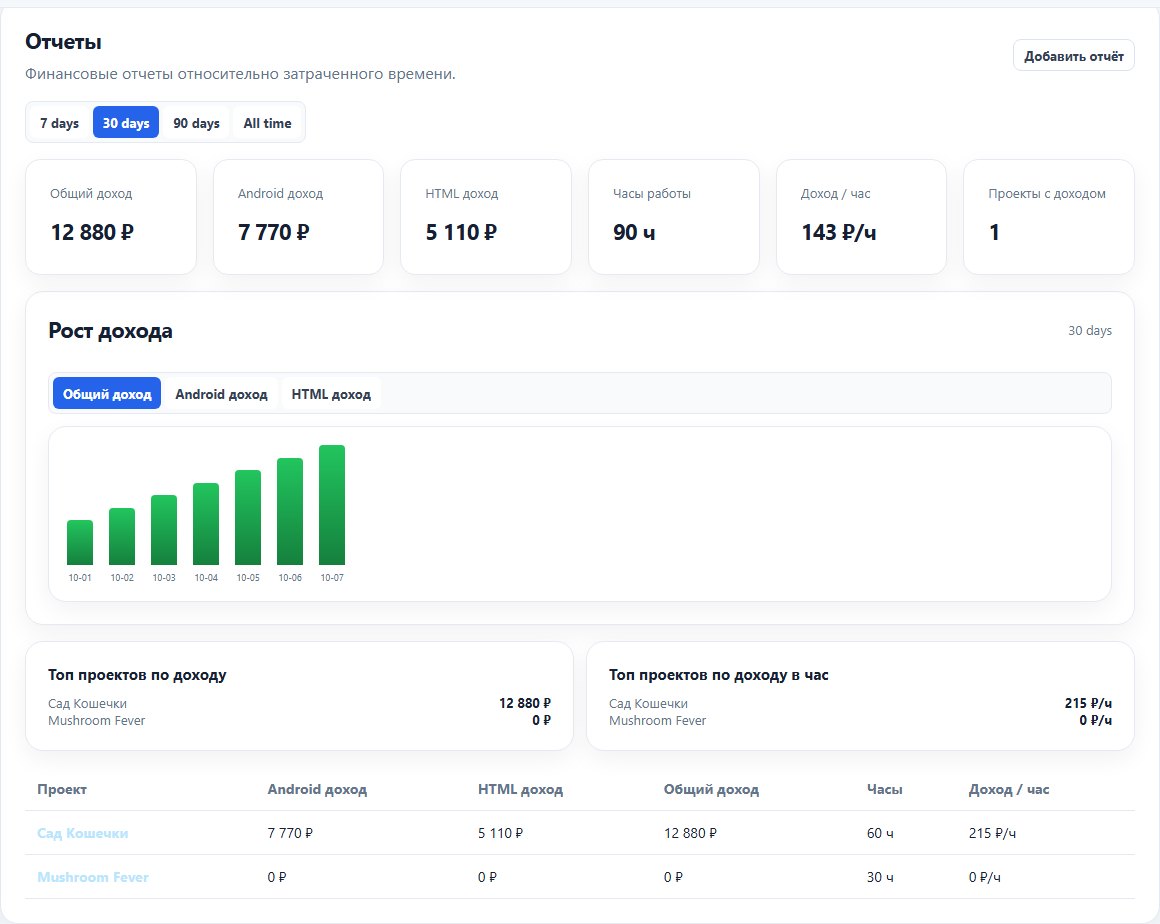The width and height of the screenshot is (1160, 924).
Task: Click the chart bar for 10-02
Action: point(122,536)
